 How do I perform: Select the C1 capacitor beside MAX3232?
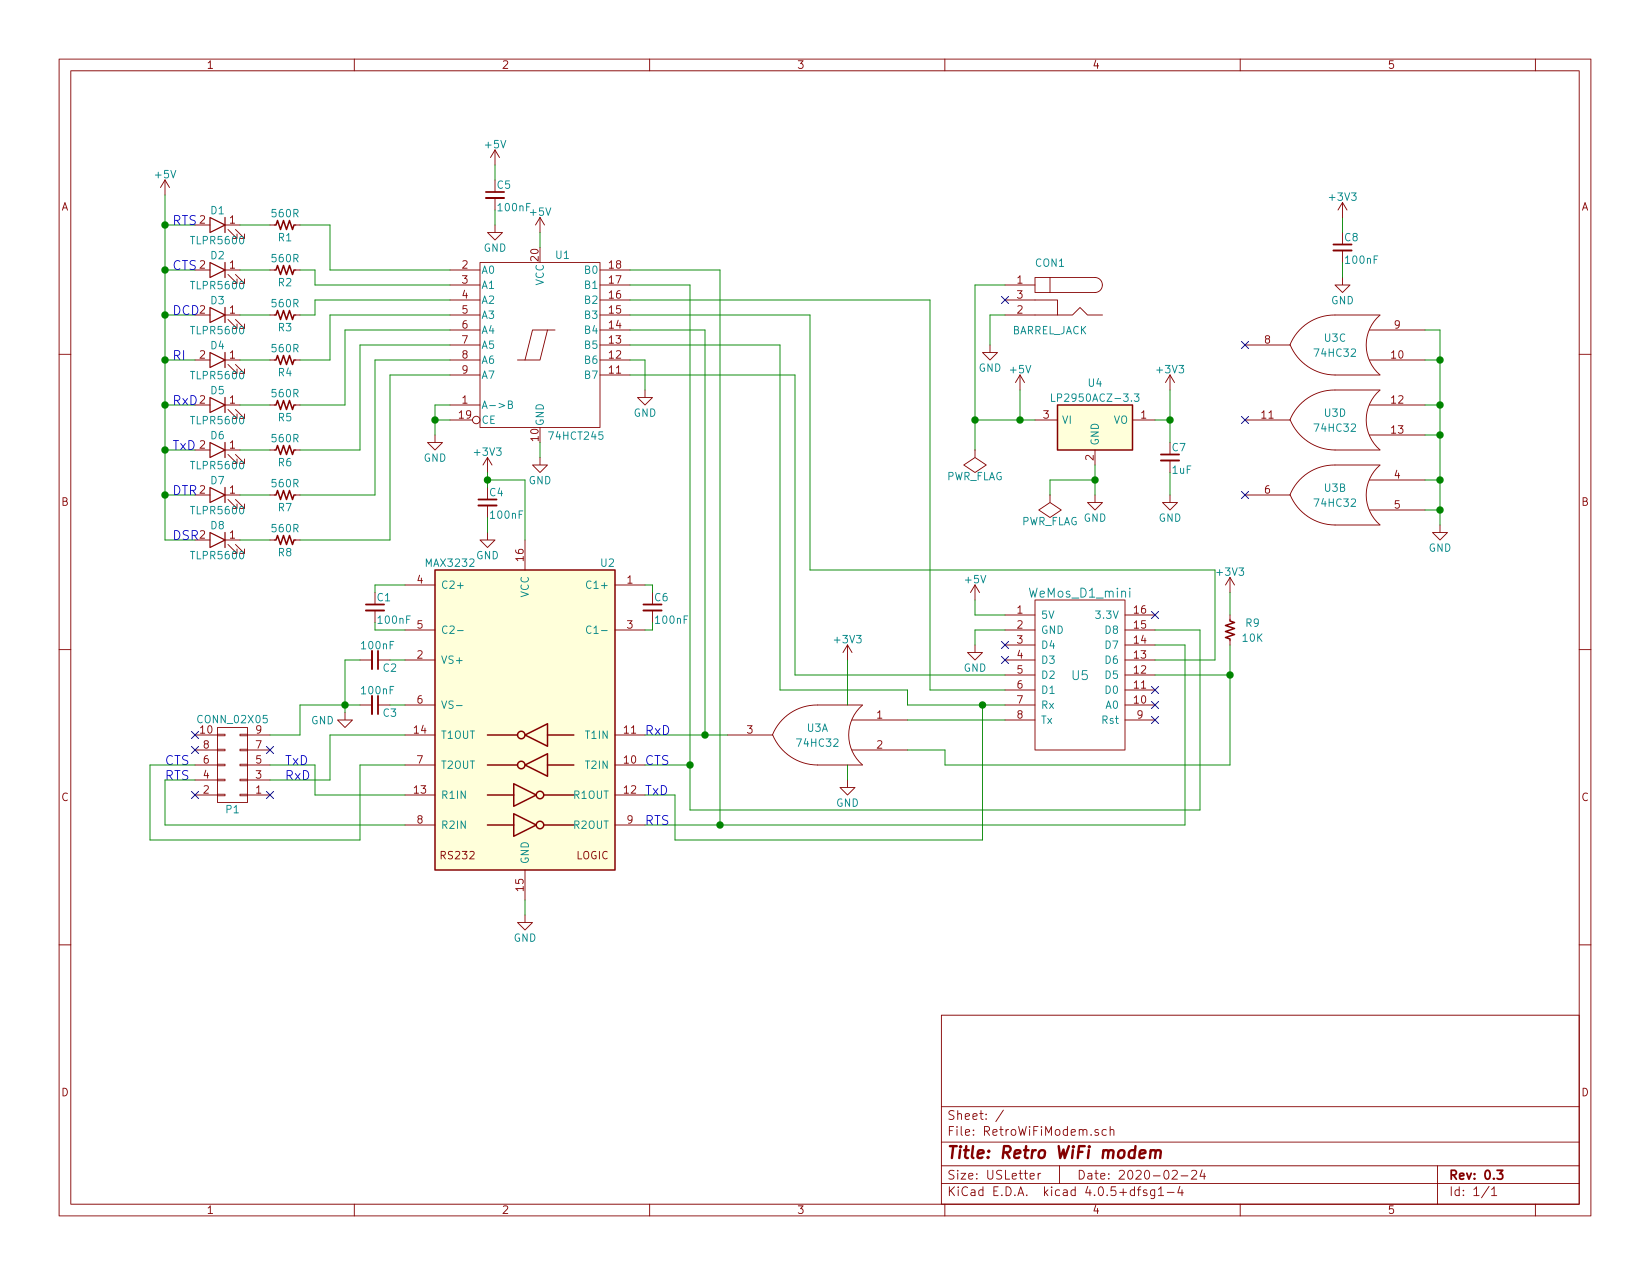375,607
